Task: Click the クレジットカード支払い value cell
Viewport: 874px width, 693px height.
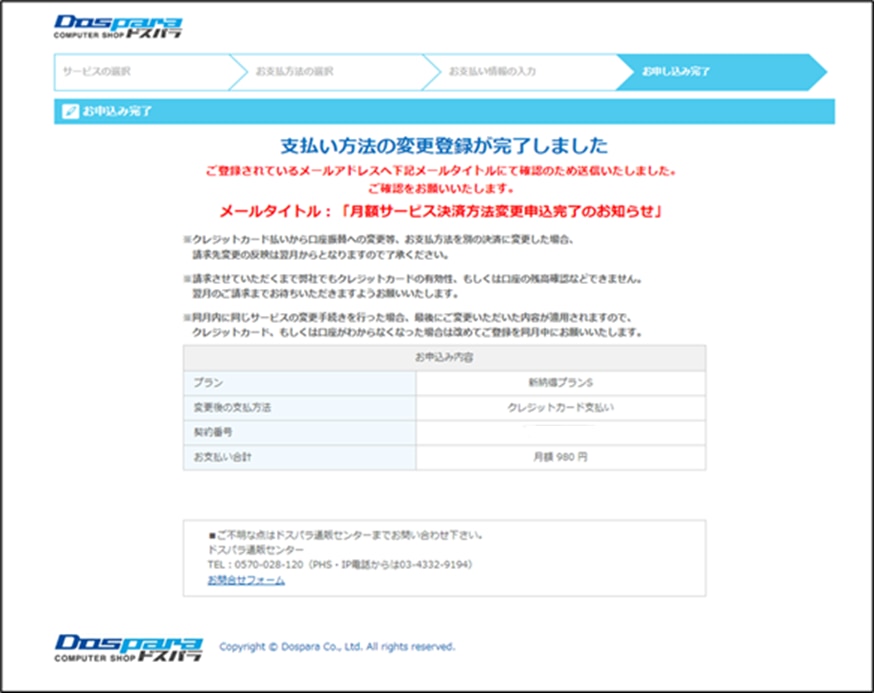Action: point(560,407)
